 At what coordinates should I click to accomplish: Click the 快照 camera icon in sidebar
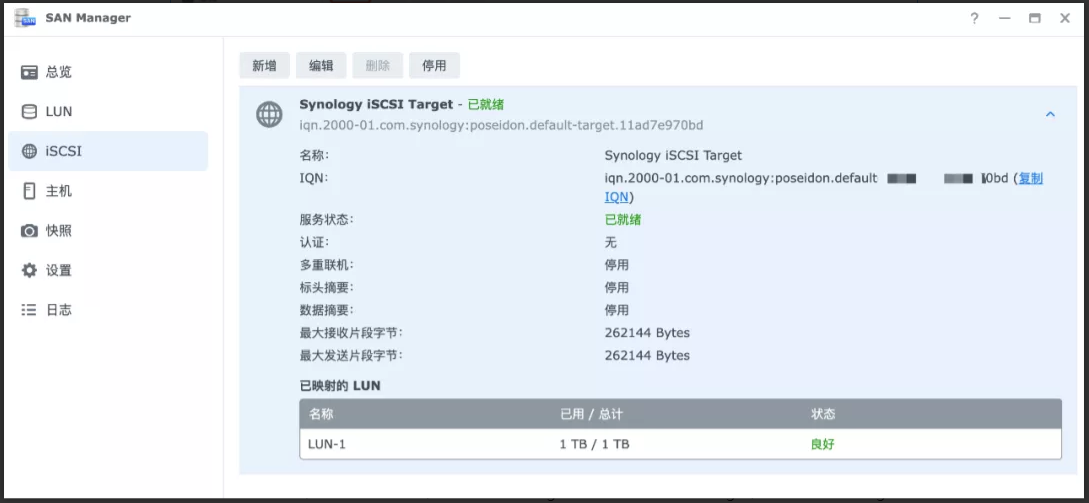(29, 231)
